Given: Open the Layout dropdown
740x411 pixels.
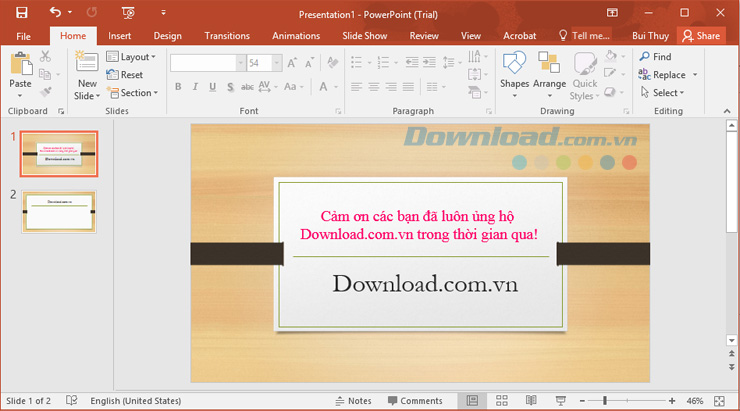Looking at the screenshot, I should pyautogui.click(x=131, y=57).
